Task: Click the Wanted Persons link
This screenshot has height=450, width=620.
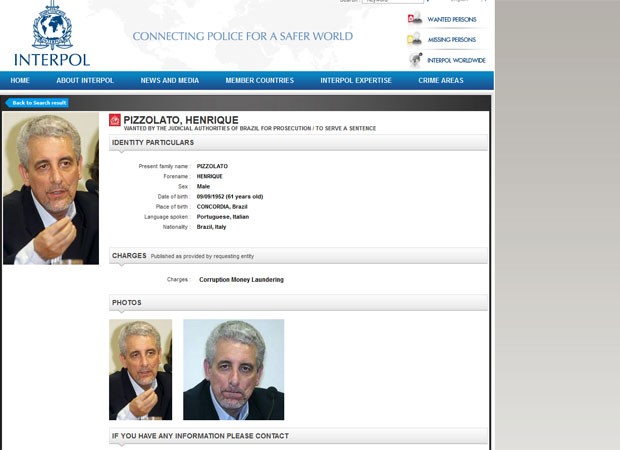Action: pos(452,19)
